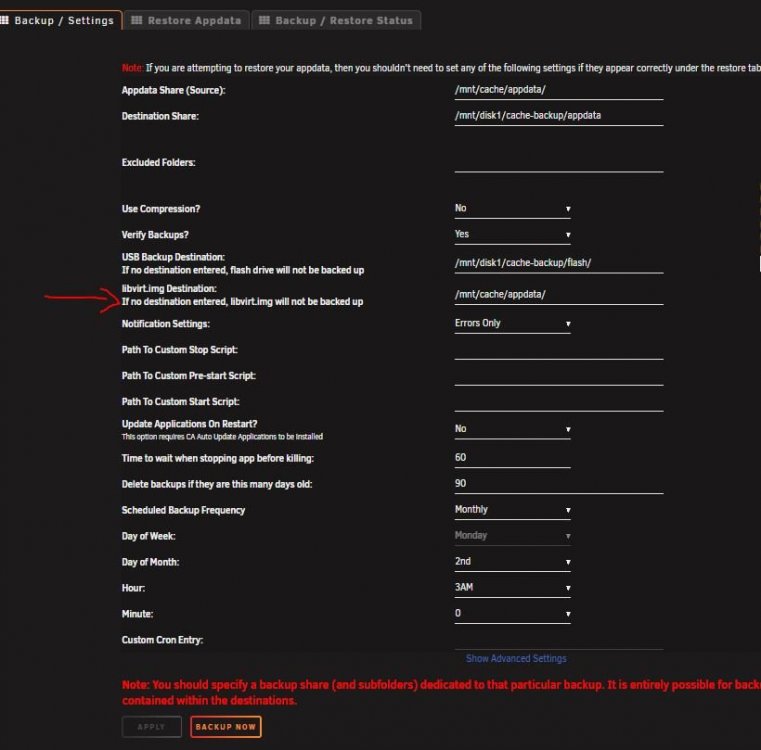Click the 'Scheduled Backup Frequency' label

(x=183, y=510)
